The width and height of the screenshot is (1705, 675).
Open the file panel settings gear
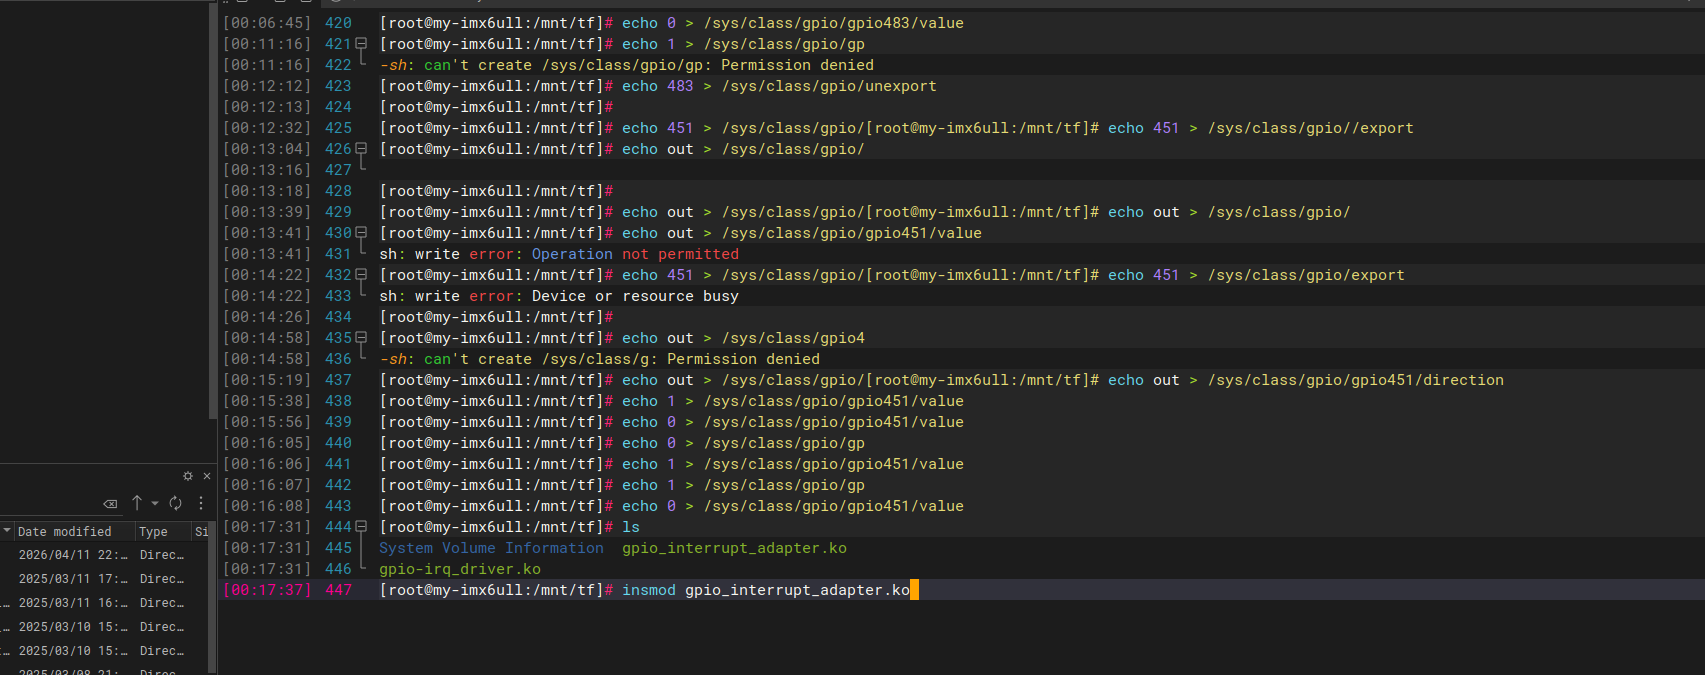[x=188, y=476]
